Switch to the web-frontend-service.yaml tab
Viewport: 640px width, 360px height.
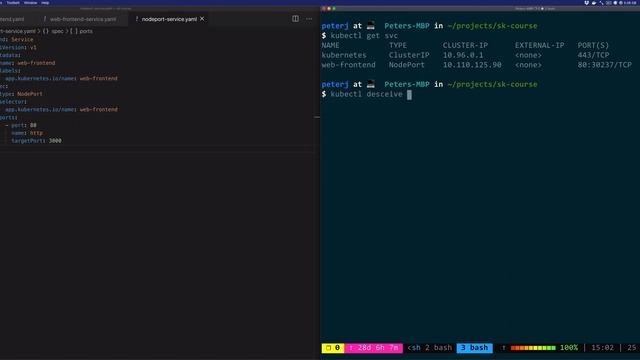tap(83, 19)
